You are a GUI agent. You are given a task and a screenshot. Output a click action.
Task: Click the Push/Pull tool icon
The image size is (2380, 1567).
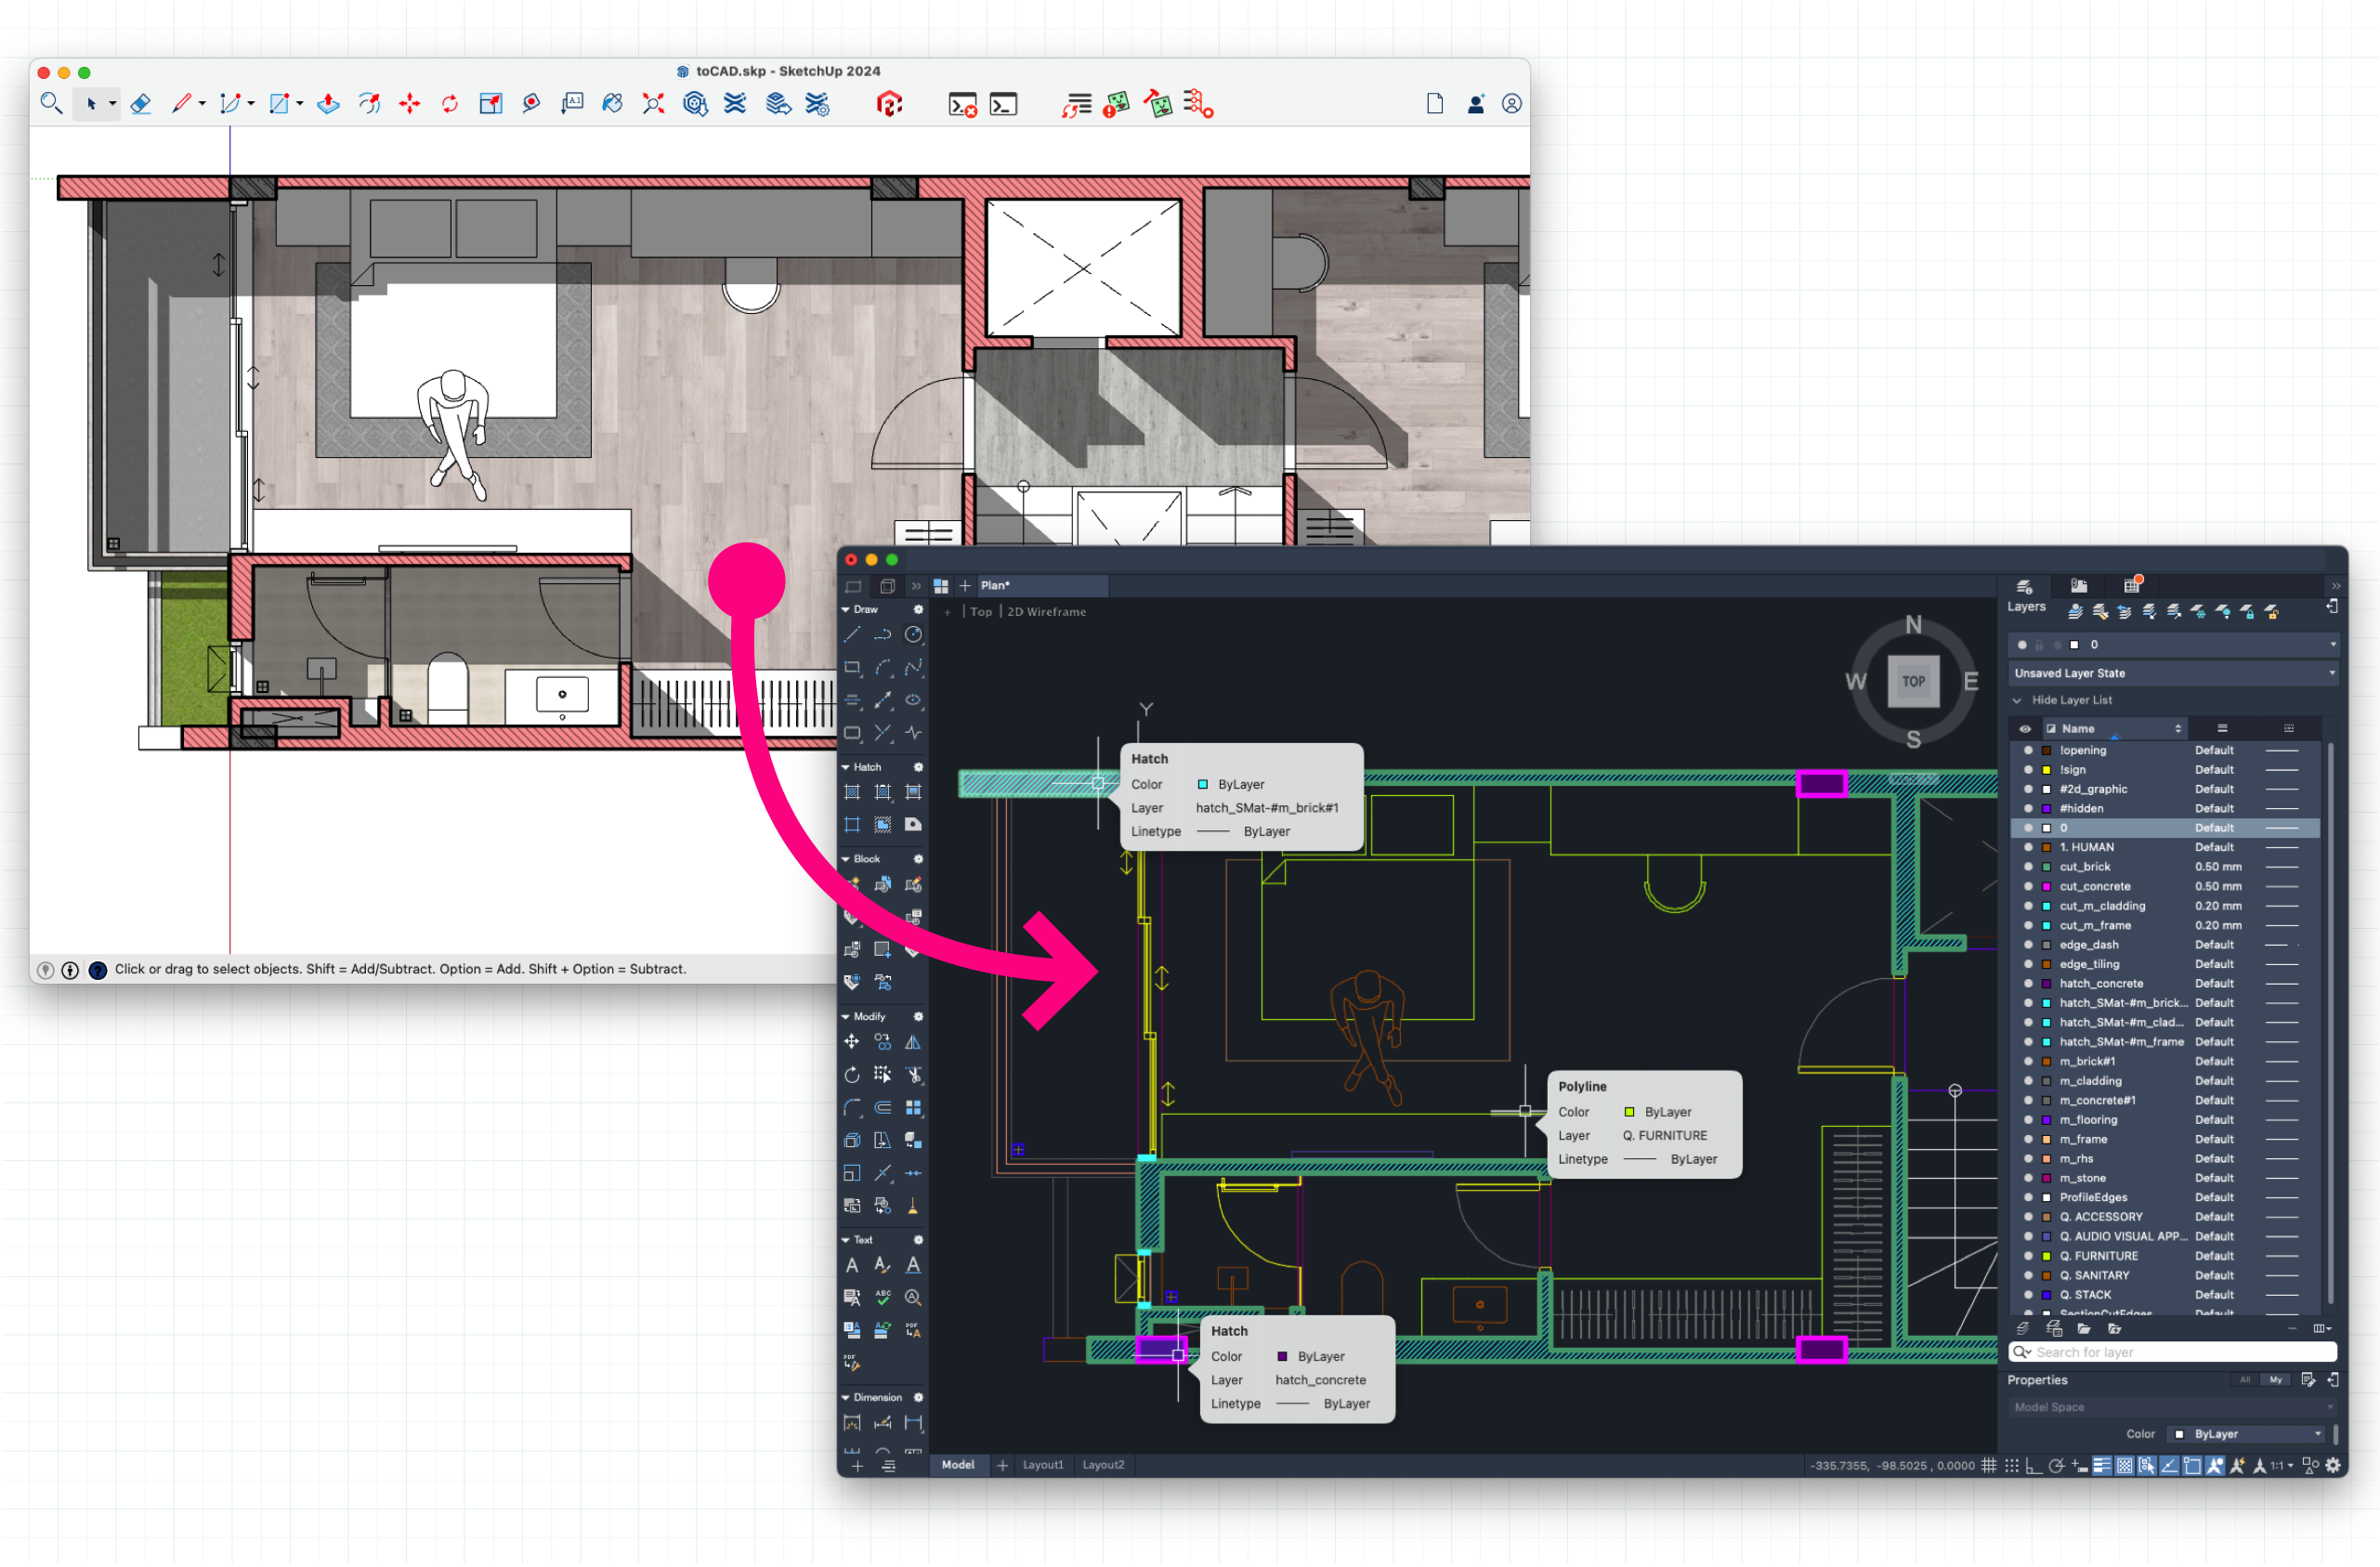(x=328, y=104)
